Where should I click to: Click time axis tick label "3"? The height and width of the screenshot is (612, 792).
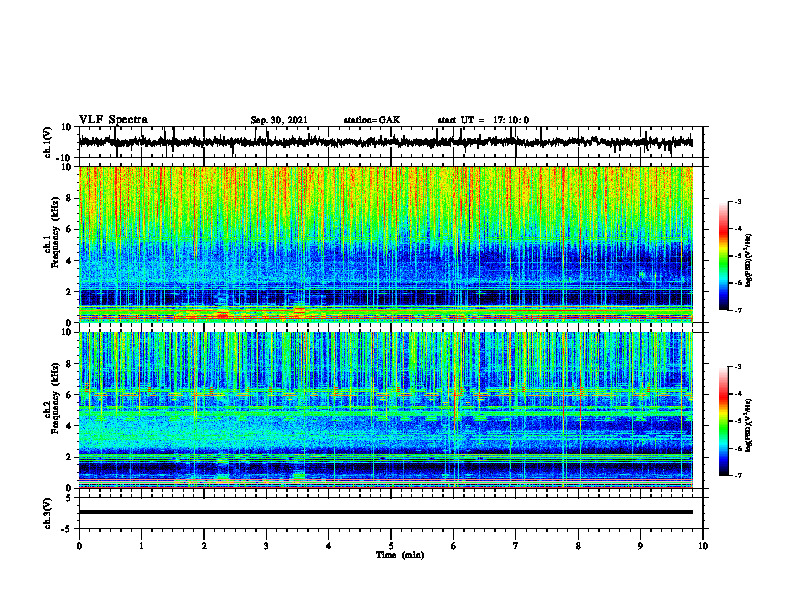tap(266, 546)
